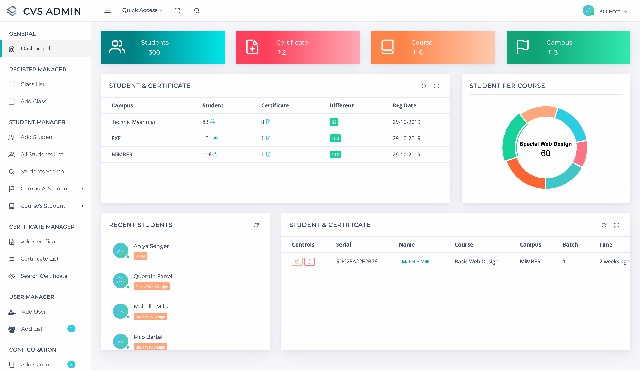Open Add Class in sidebar
The image size is (640, 371).
pos(33,101)
